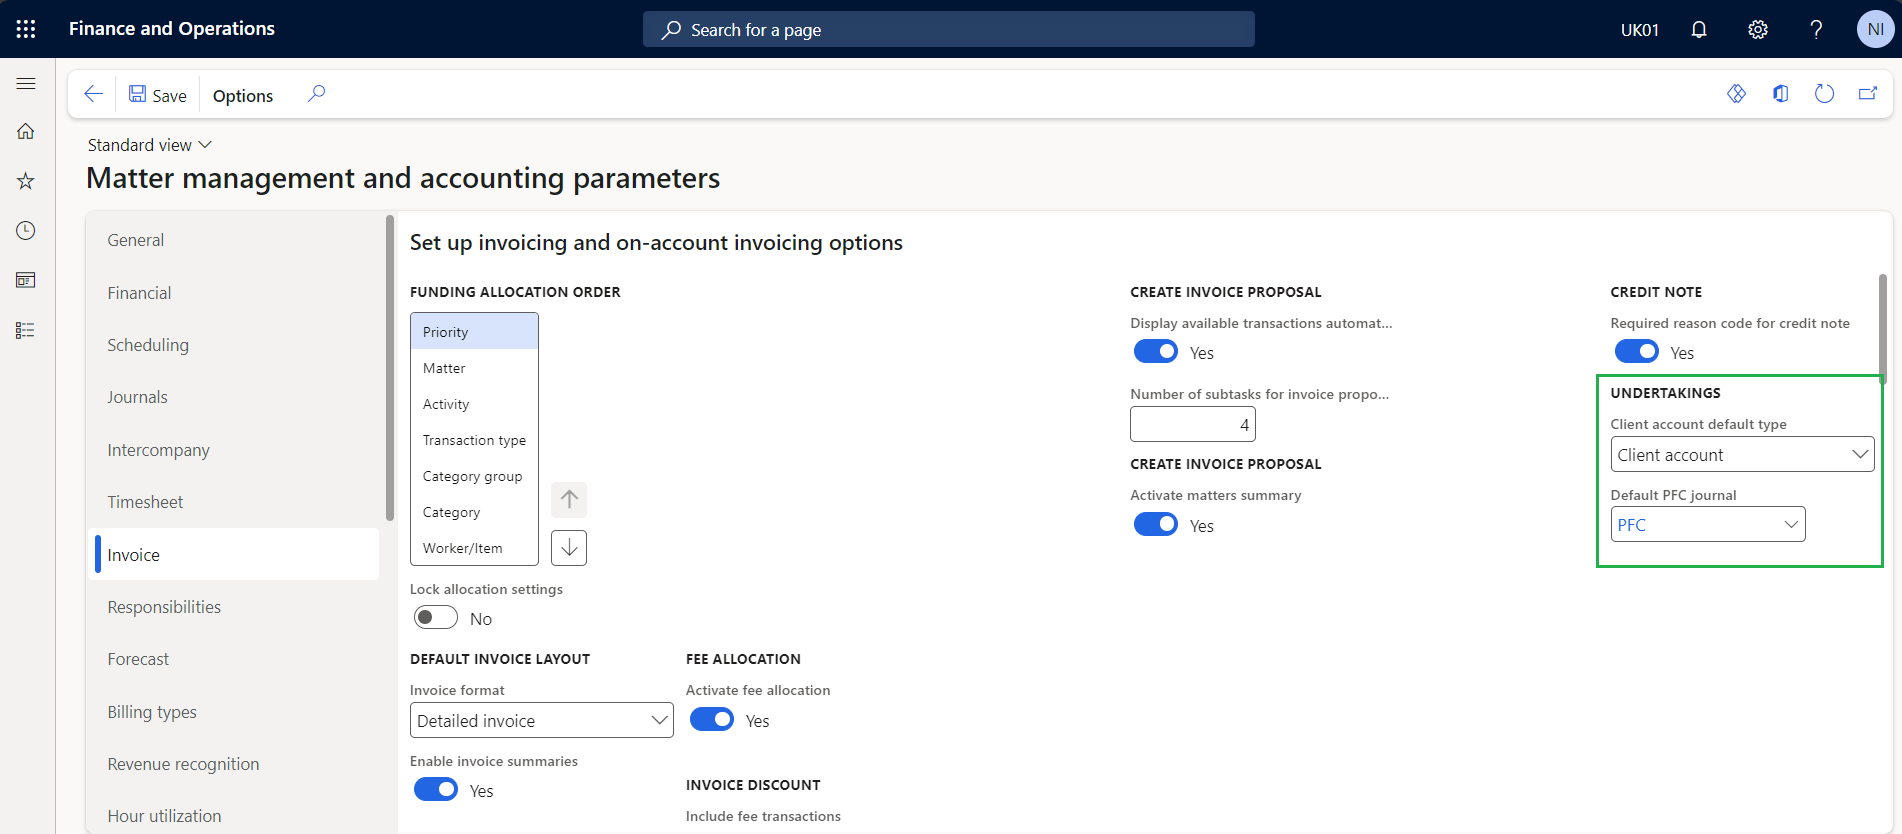Save the parameters with Save button
Viewport: 1902px width, 834px height.
click(x=158, y=95)
